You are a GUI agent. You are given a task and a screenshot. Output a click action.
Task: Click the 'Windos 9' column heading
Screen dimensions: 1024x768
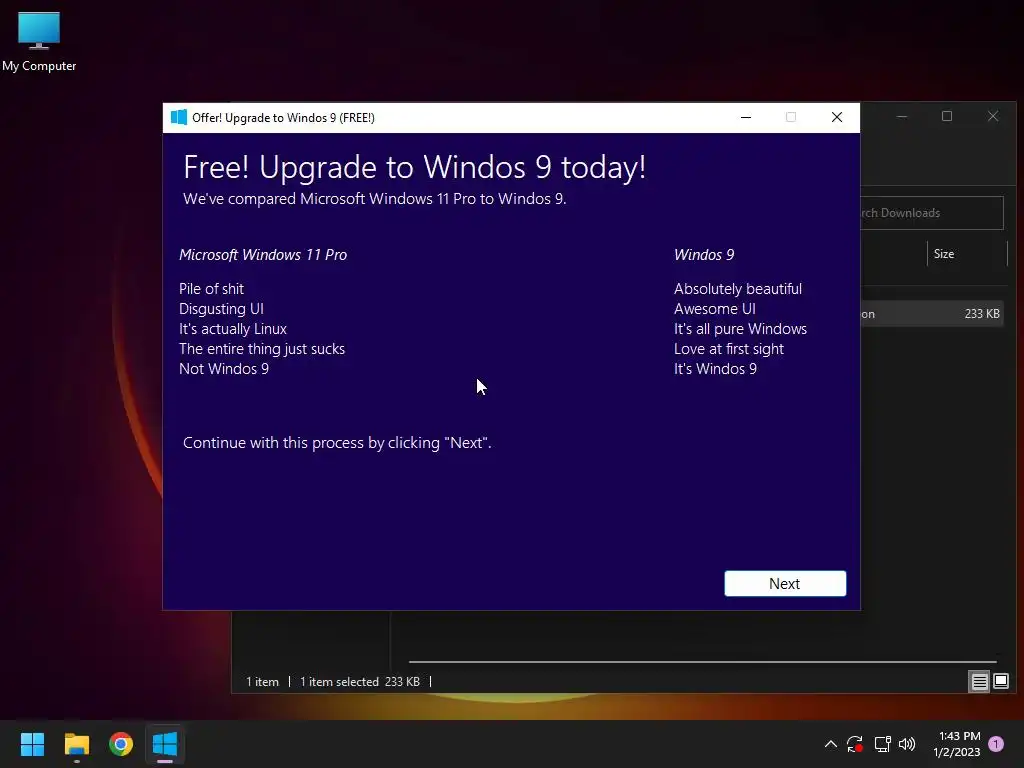point(704,255)
